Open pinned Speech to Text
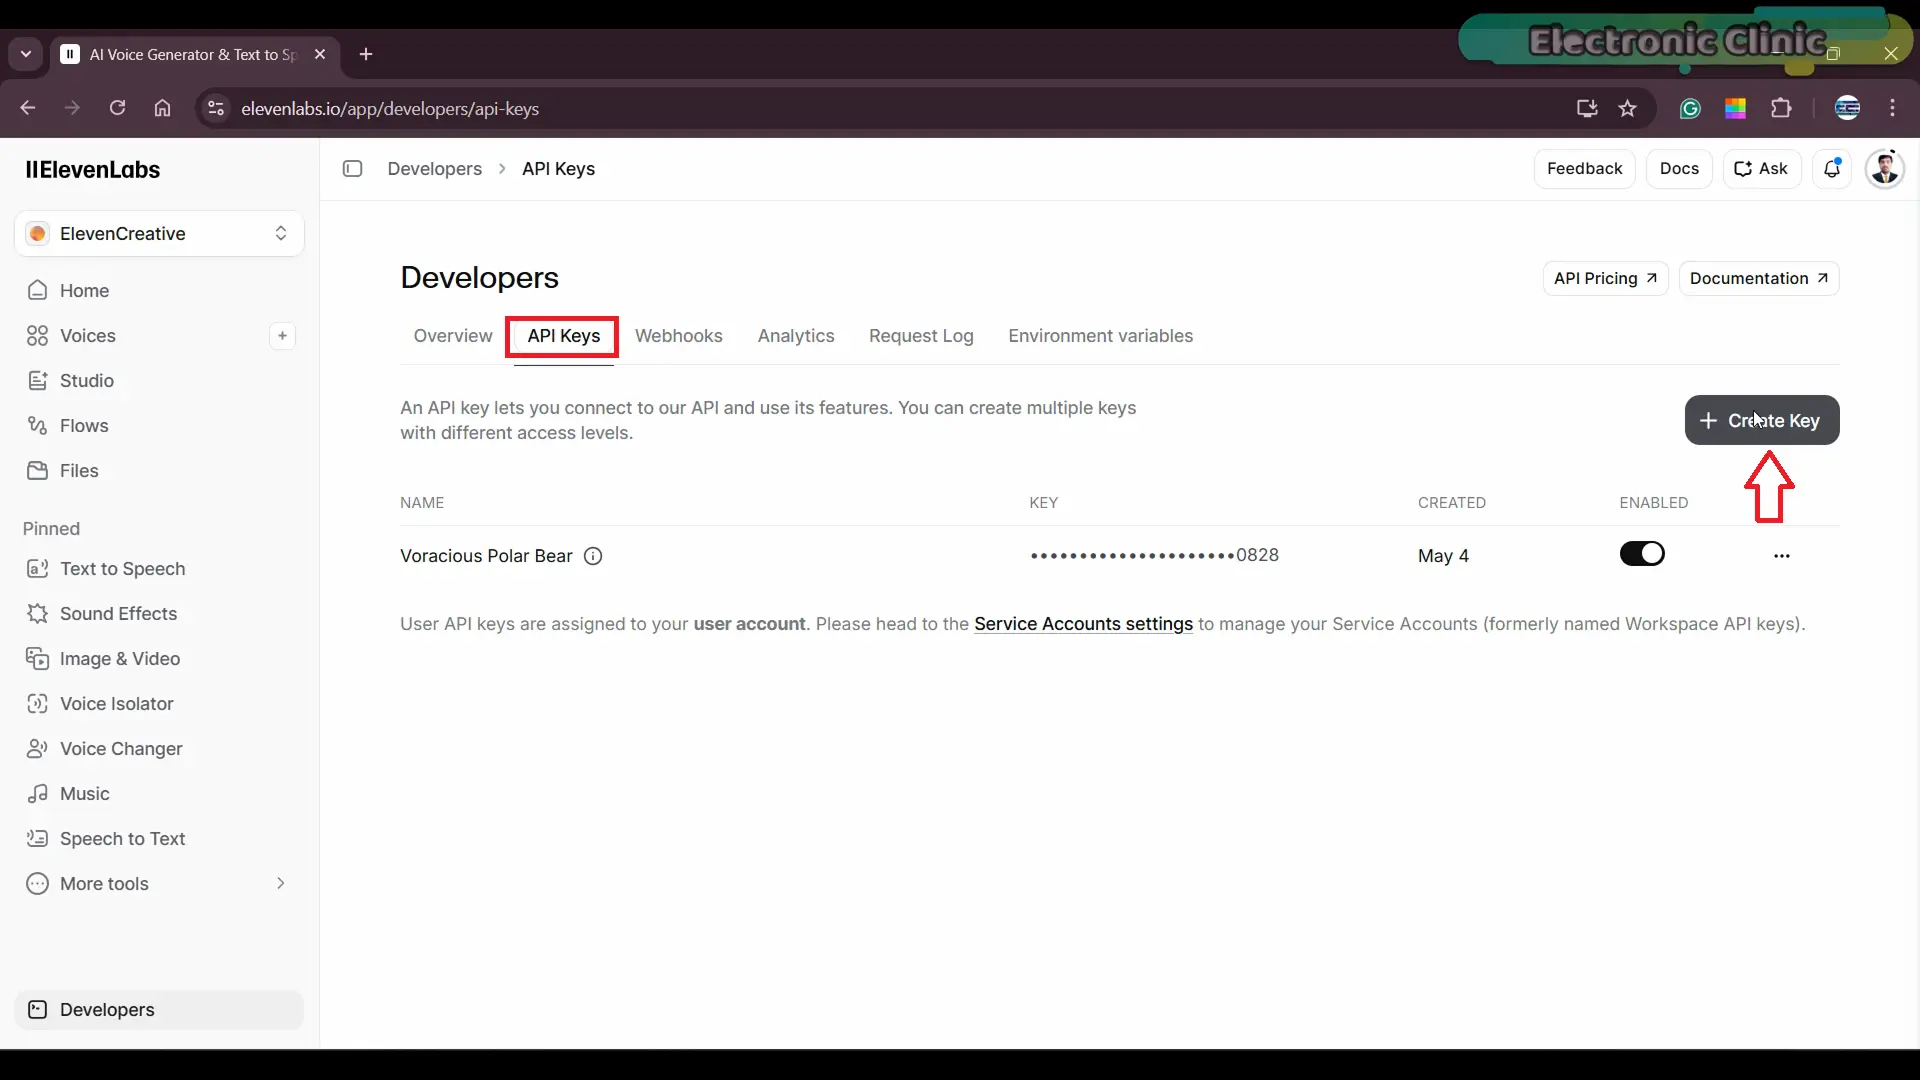The width and height of the screenshot is (1920, 1080). [x=159, y=839]
